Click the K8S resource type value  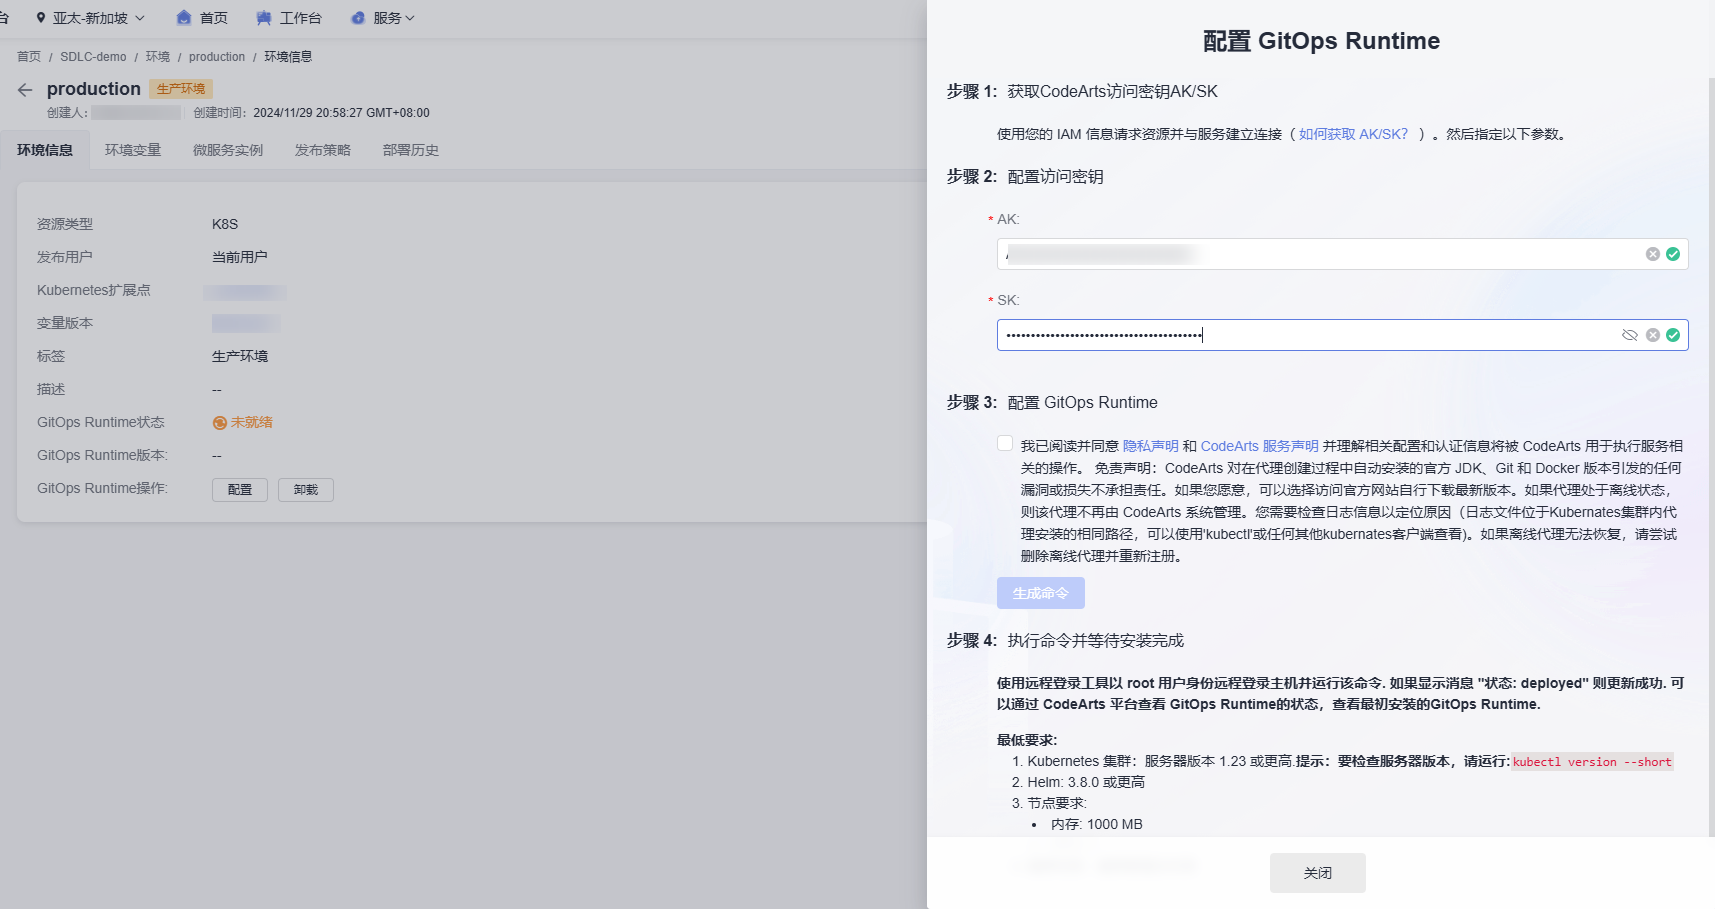pyautogui.click(x=225, y=224)
